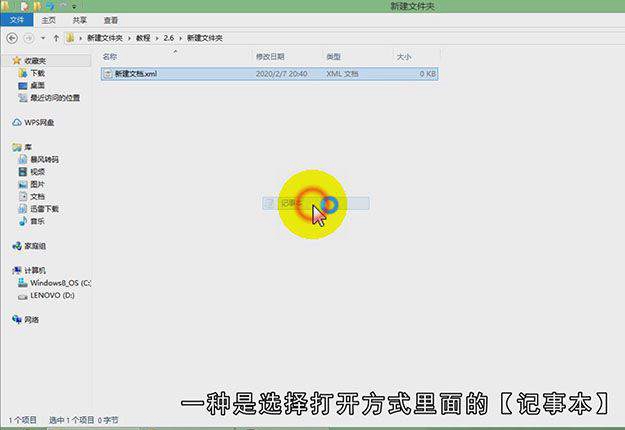Open 文档 library
625x430 pixels.
(x=37, y=196)
